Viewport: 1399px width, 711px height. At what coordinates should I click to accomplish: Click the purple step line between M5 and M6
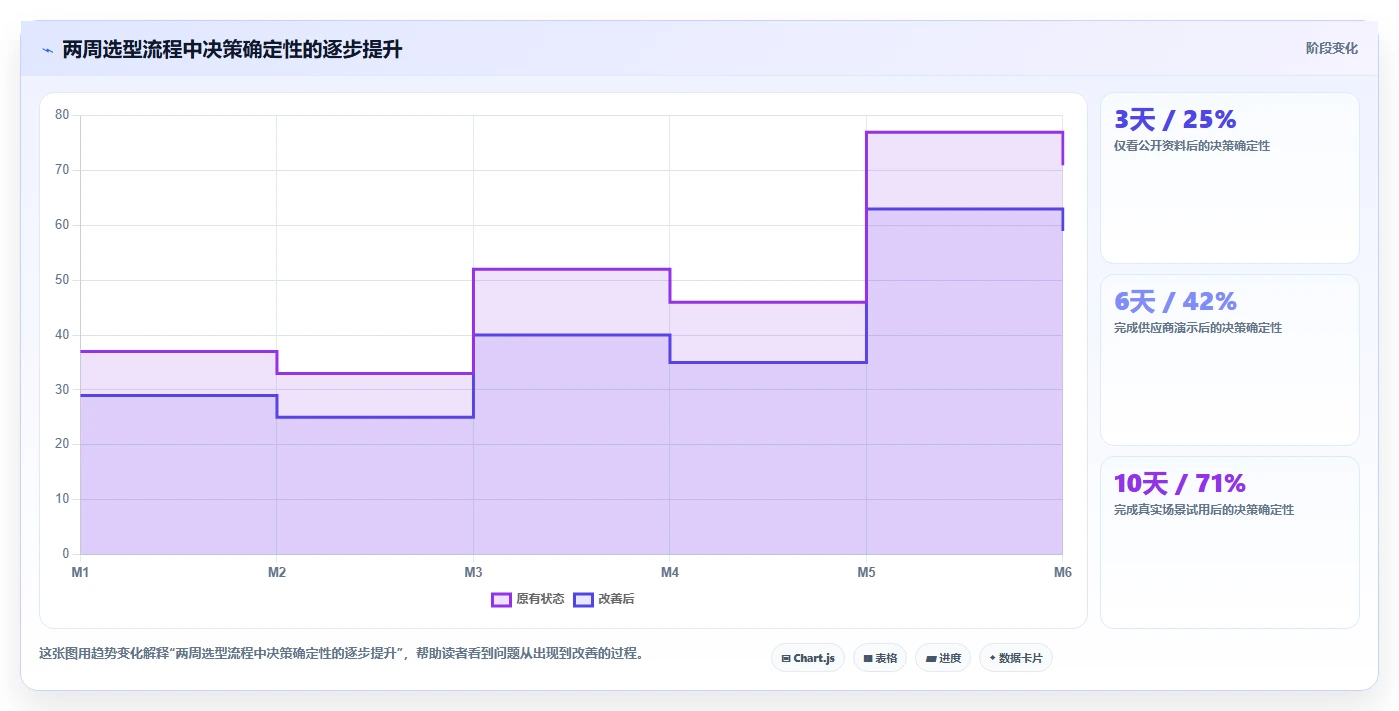pos(964,132)
